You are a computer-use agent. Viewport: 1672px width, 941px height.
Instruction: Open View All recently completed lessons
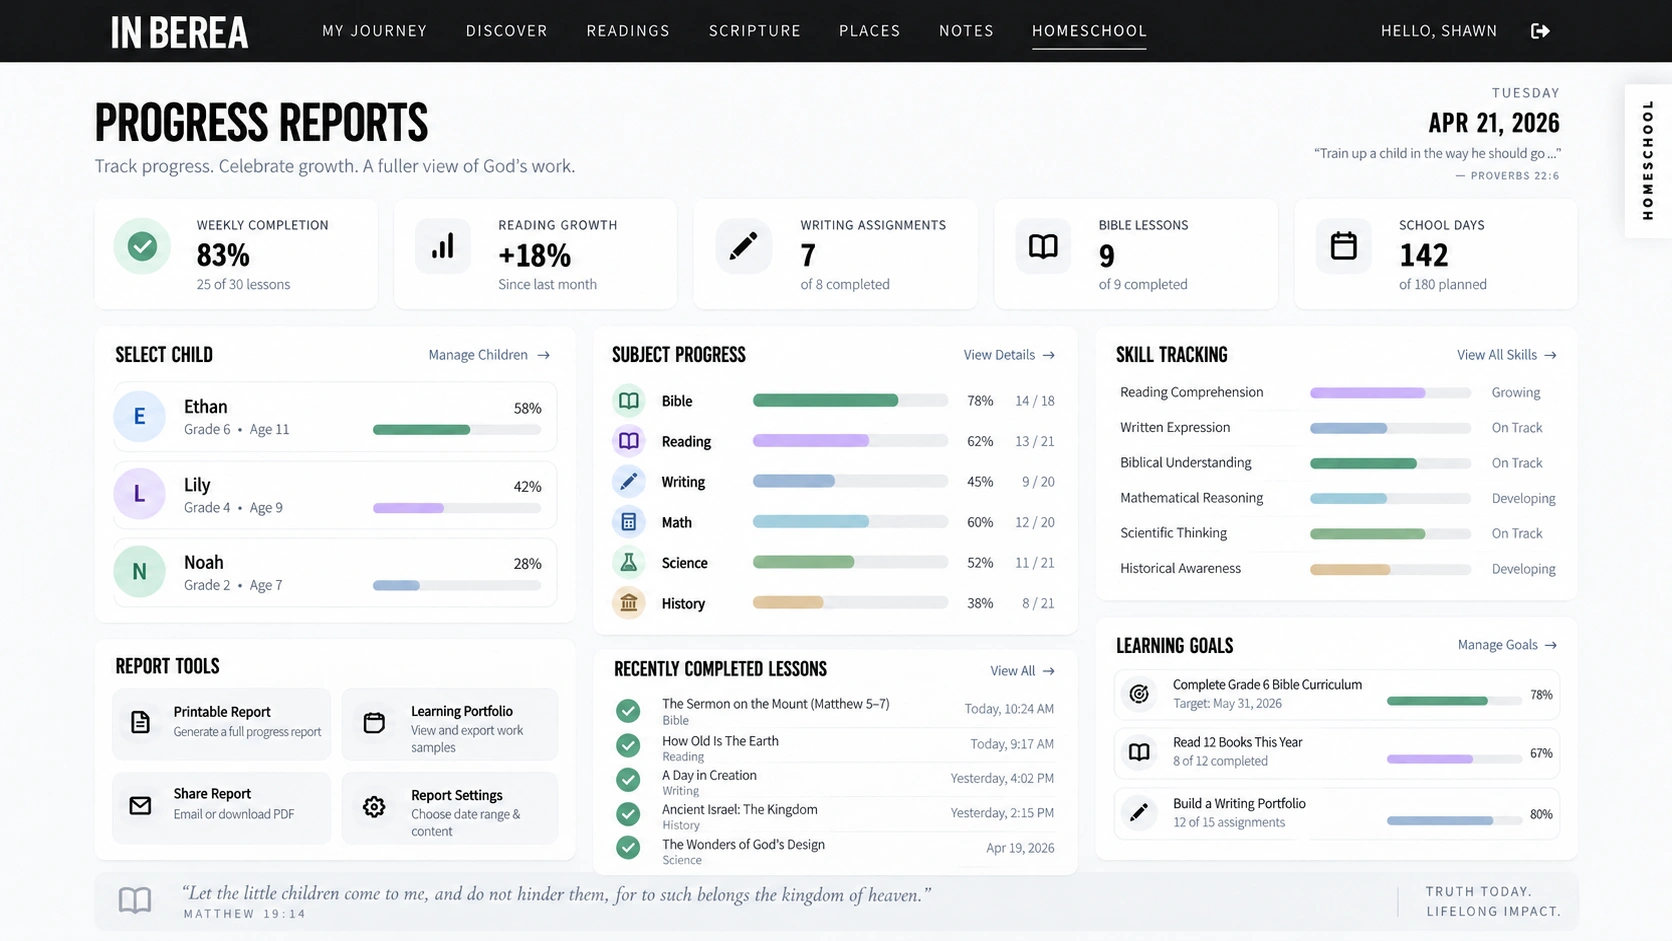pos(1022,671)
